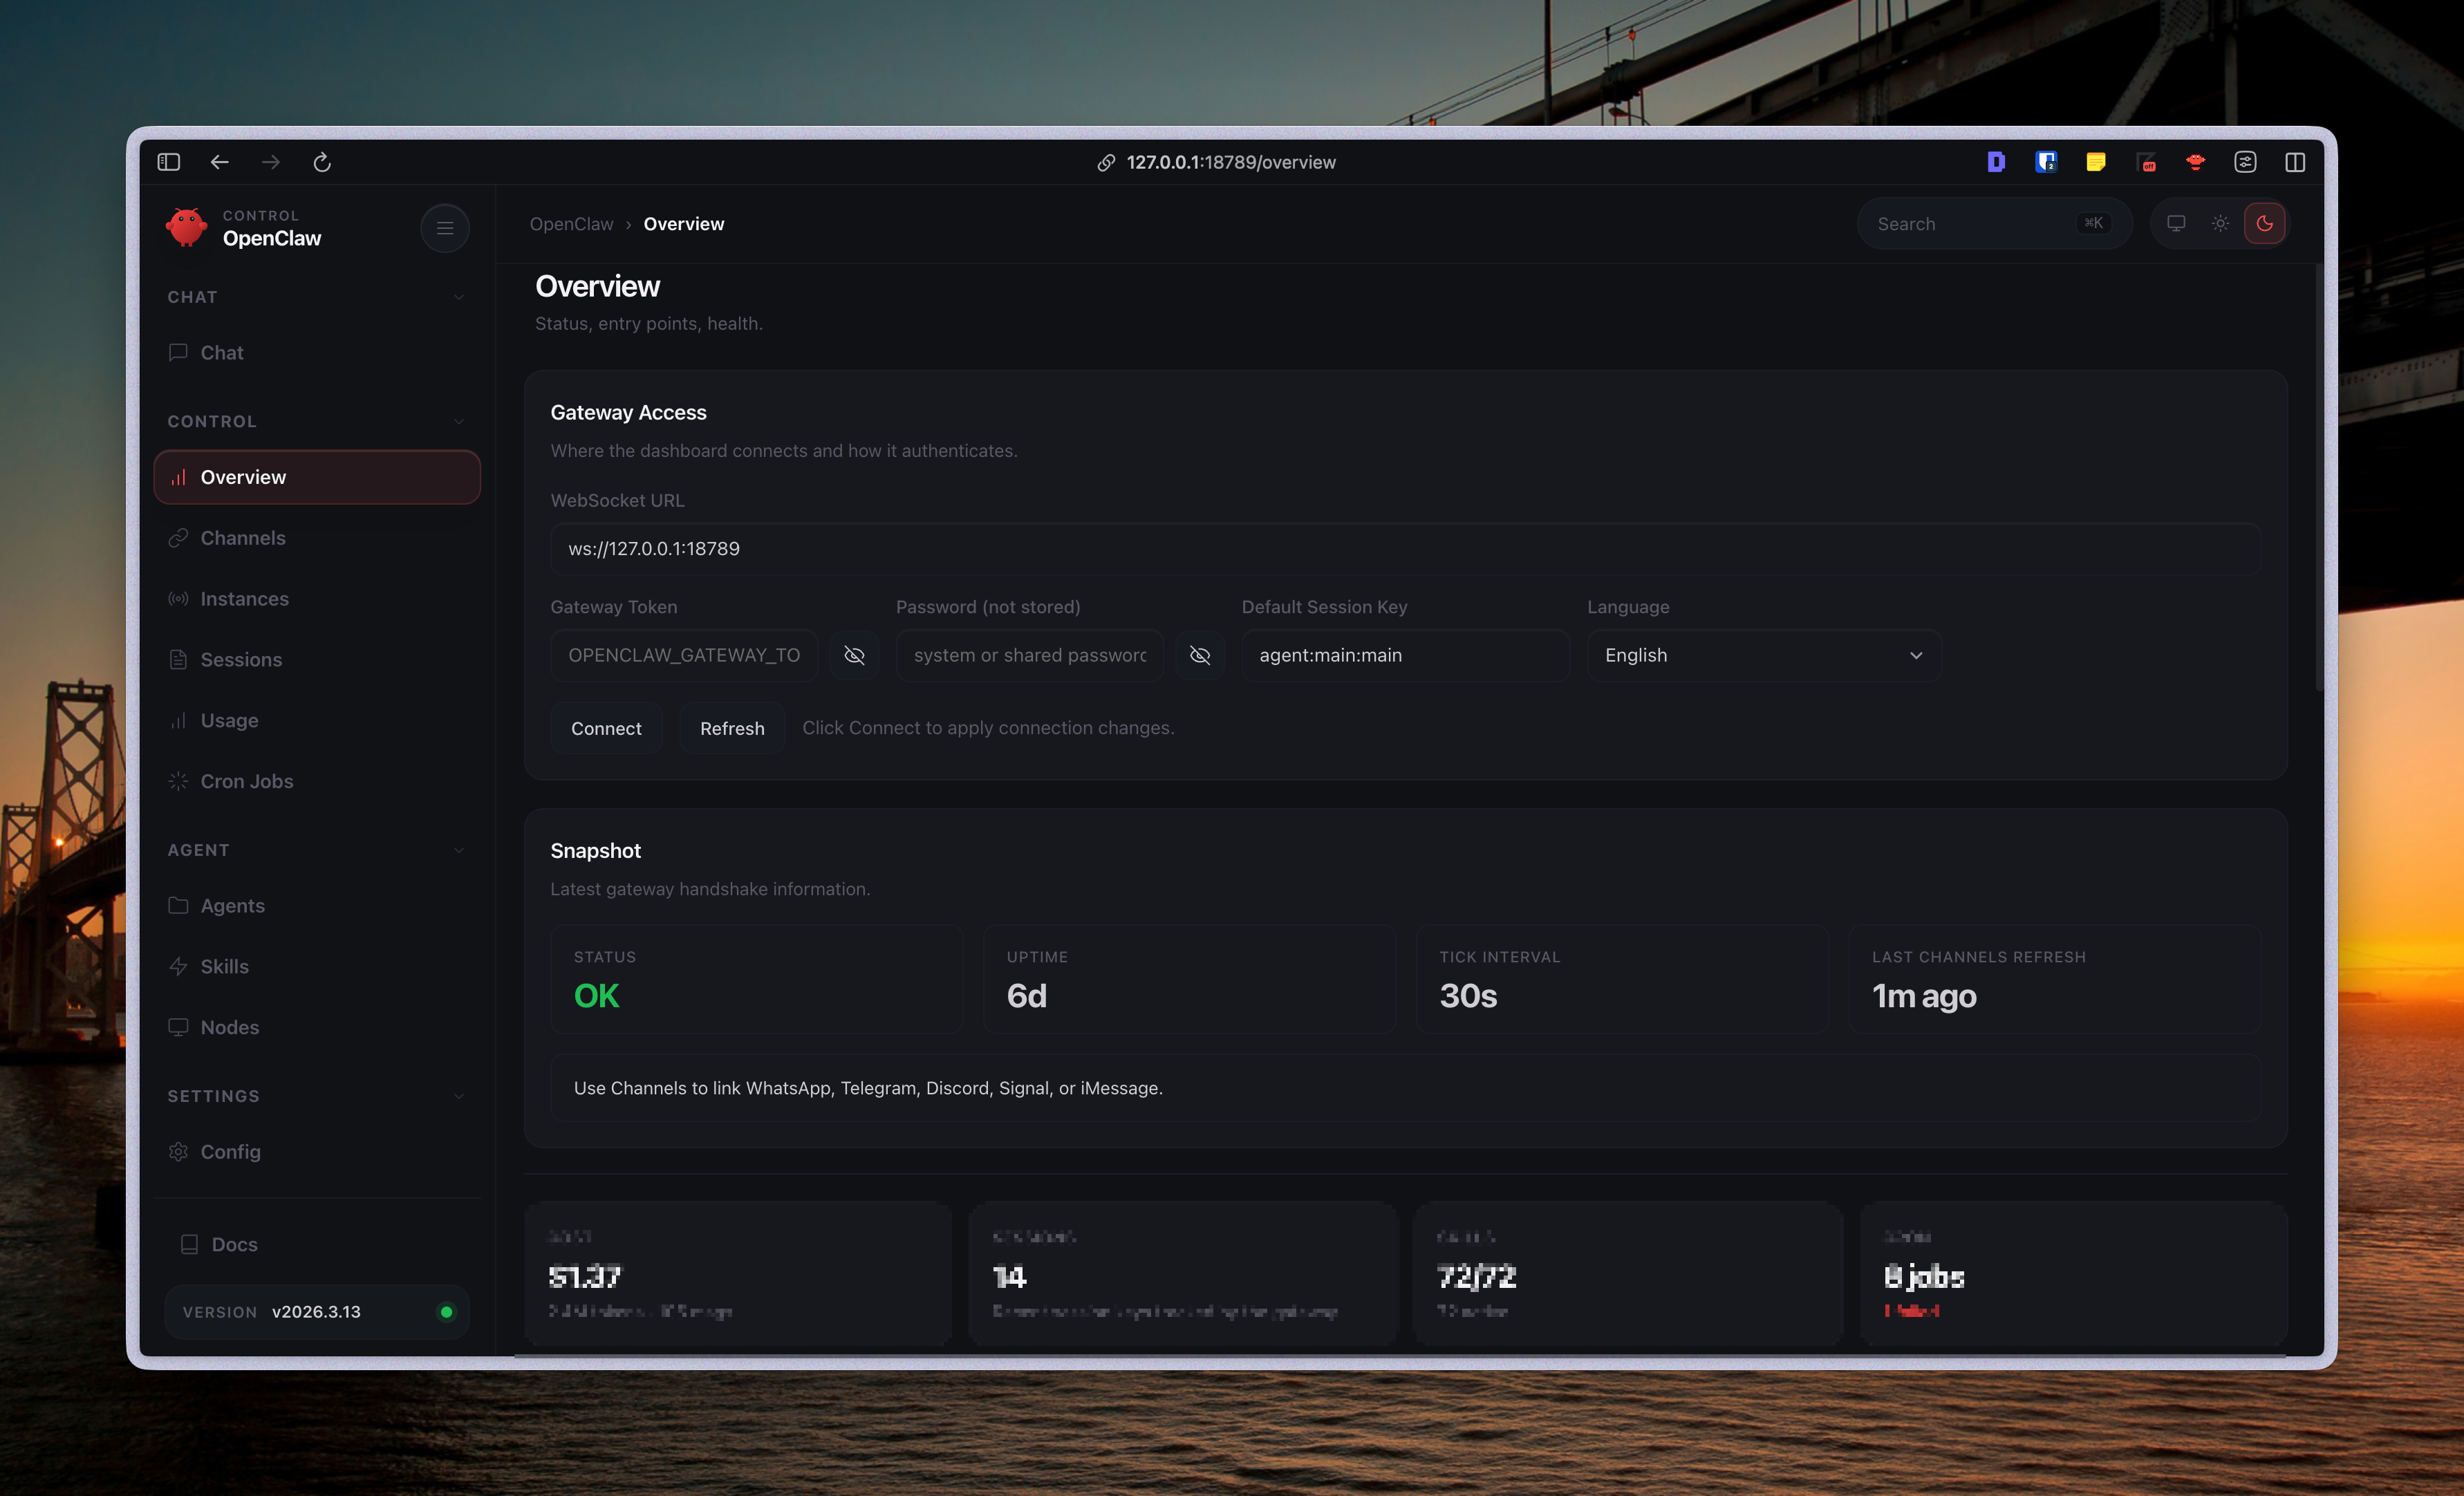Collapse the SETTINGS sidebar section

point(459,1095)
